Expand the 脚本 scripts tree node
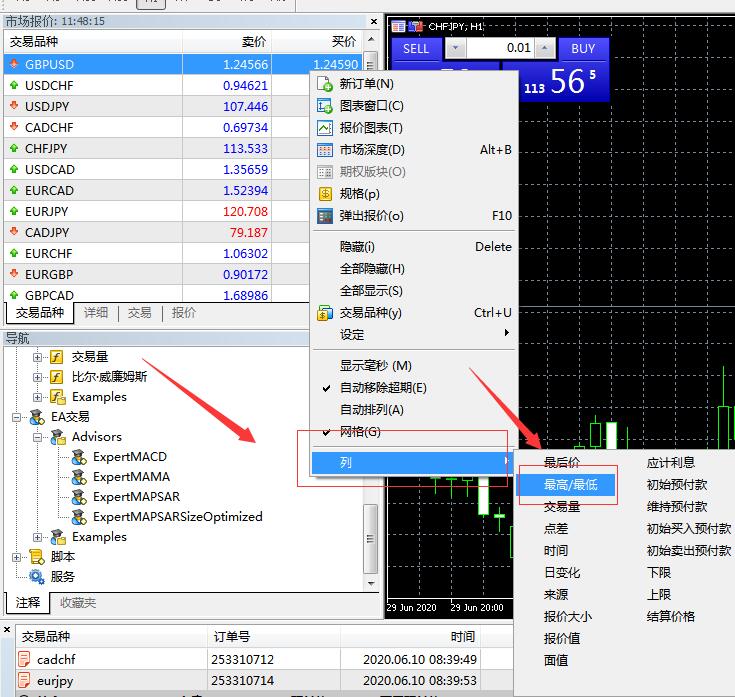735x697 pixels. (16, 557)
